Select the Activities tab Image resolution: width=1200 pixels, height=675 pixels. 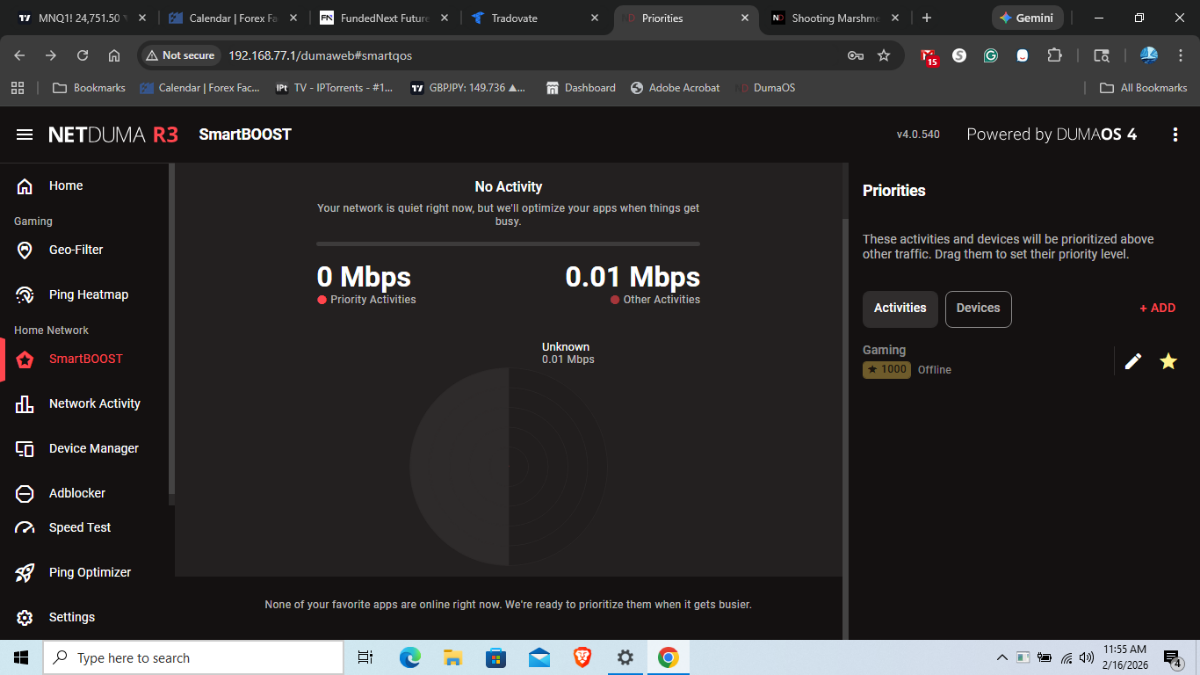pyautogui.click(x=899, y=309)
